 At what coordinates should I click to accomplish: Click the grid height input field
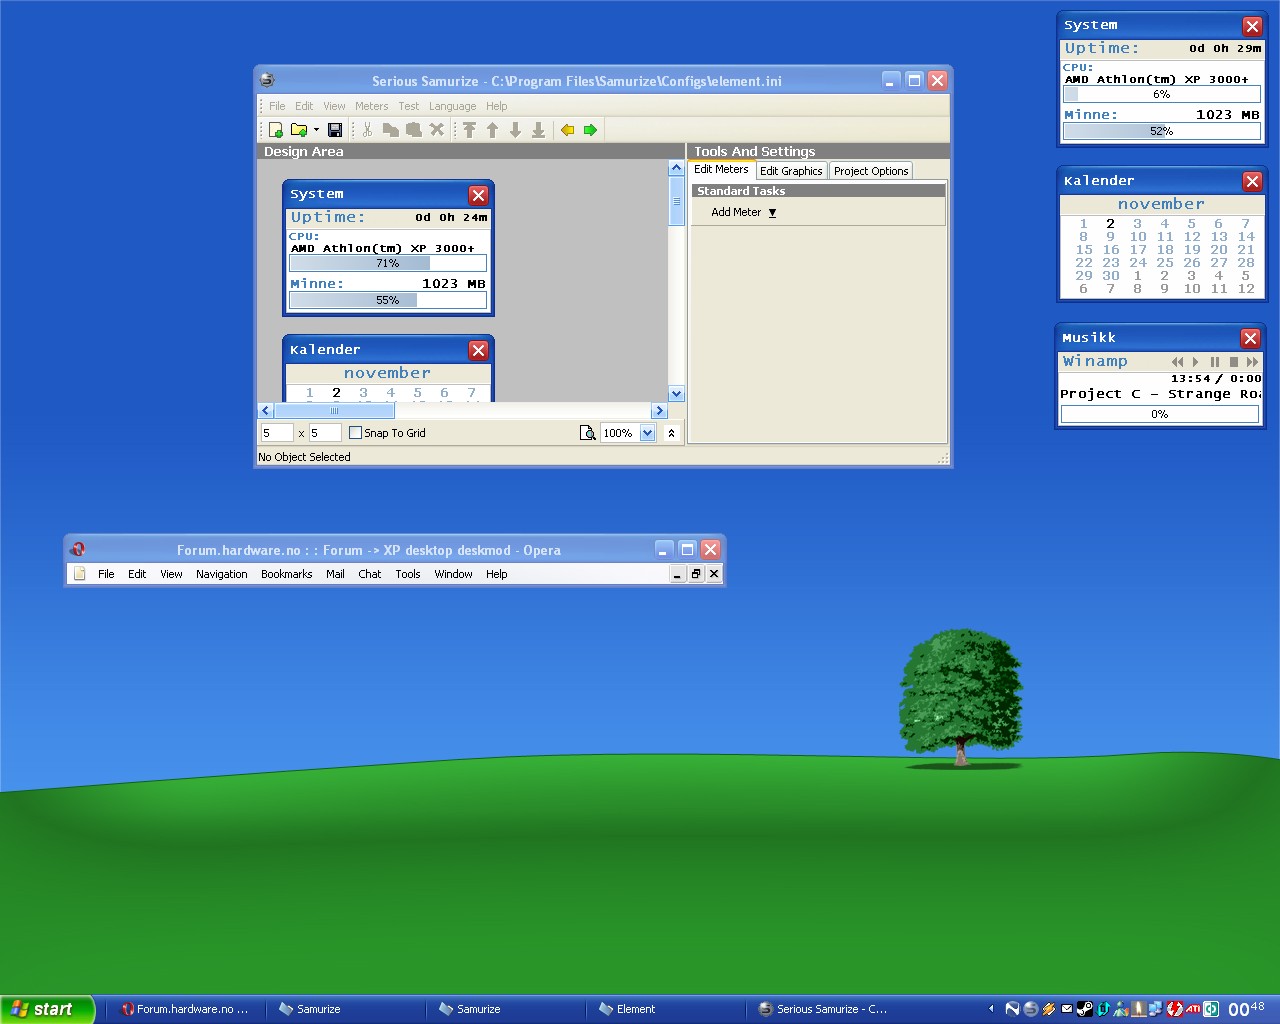(x=323, y=433)
